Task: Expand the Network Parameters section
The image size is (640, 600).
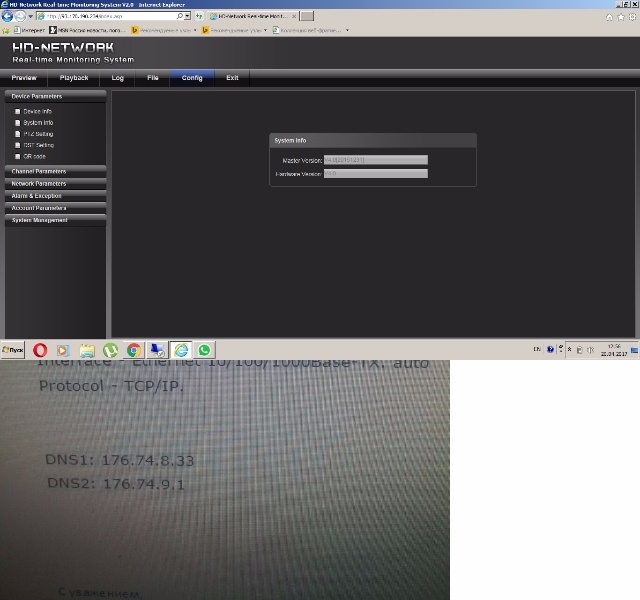Action: (x=56, y=183)
